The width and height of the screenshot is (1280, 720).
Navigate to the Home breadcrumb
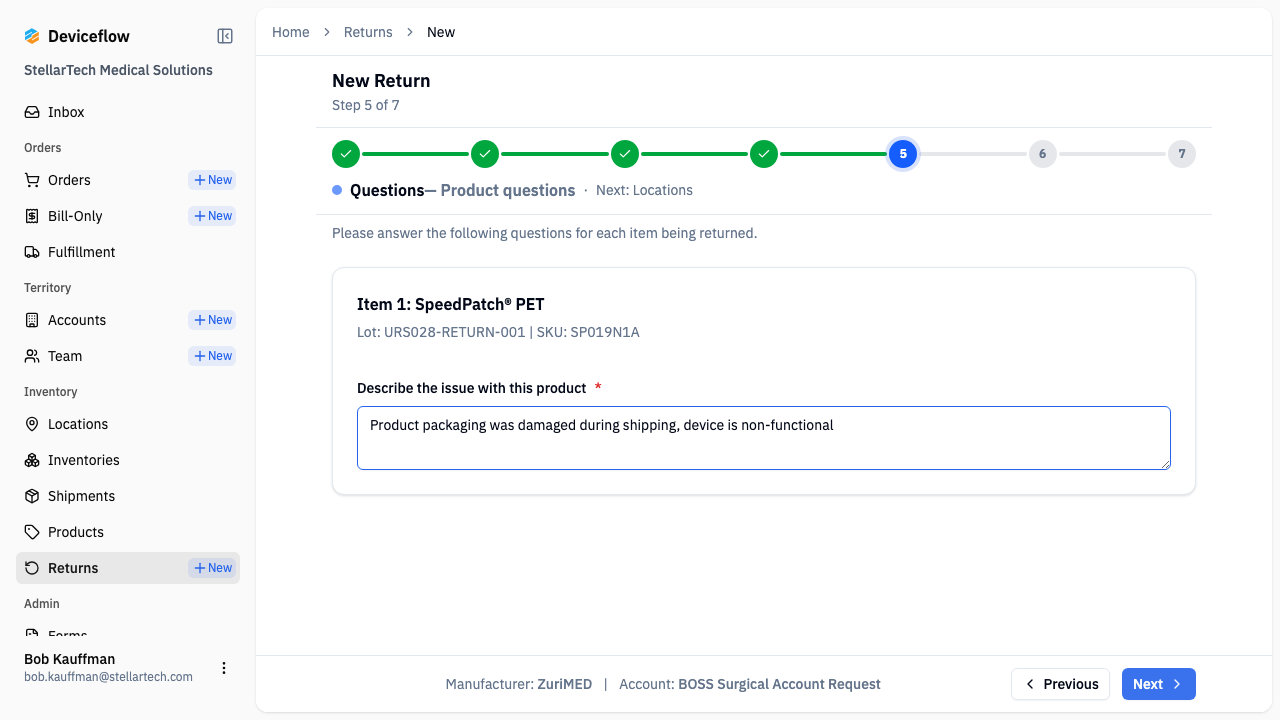pos(291,32)
